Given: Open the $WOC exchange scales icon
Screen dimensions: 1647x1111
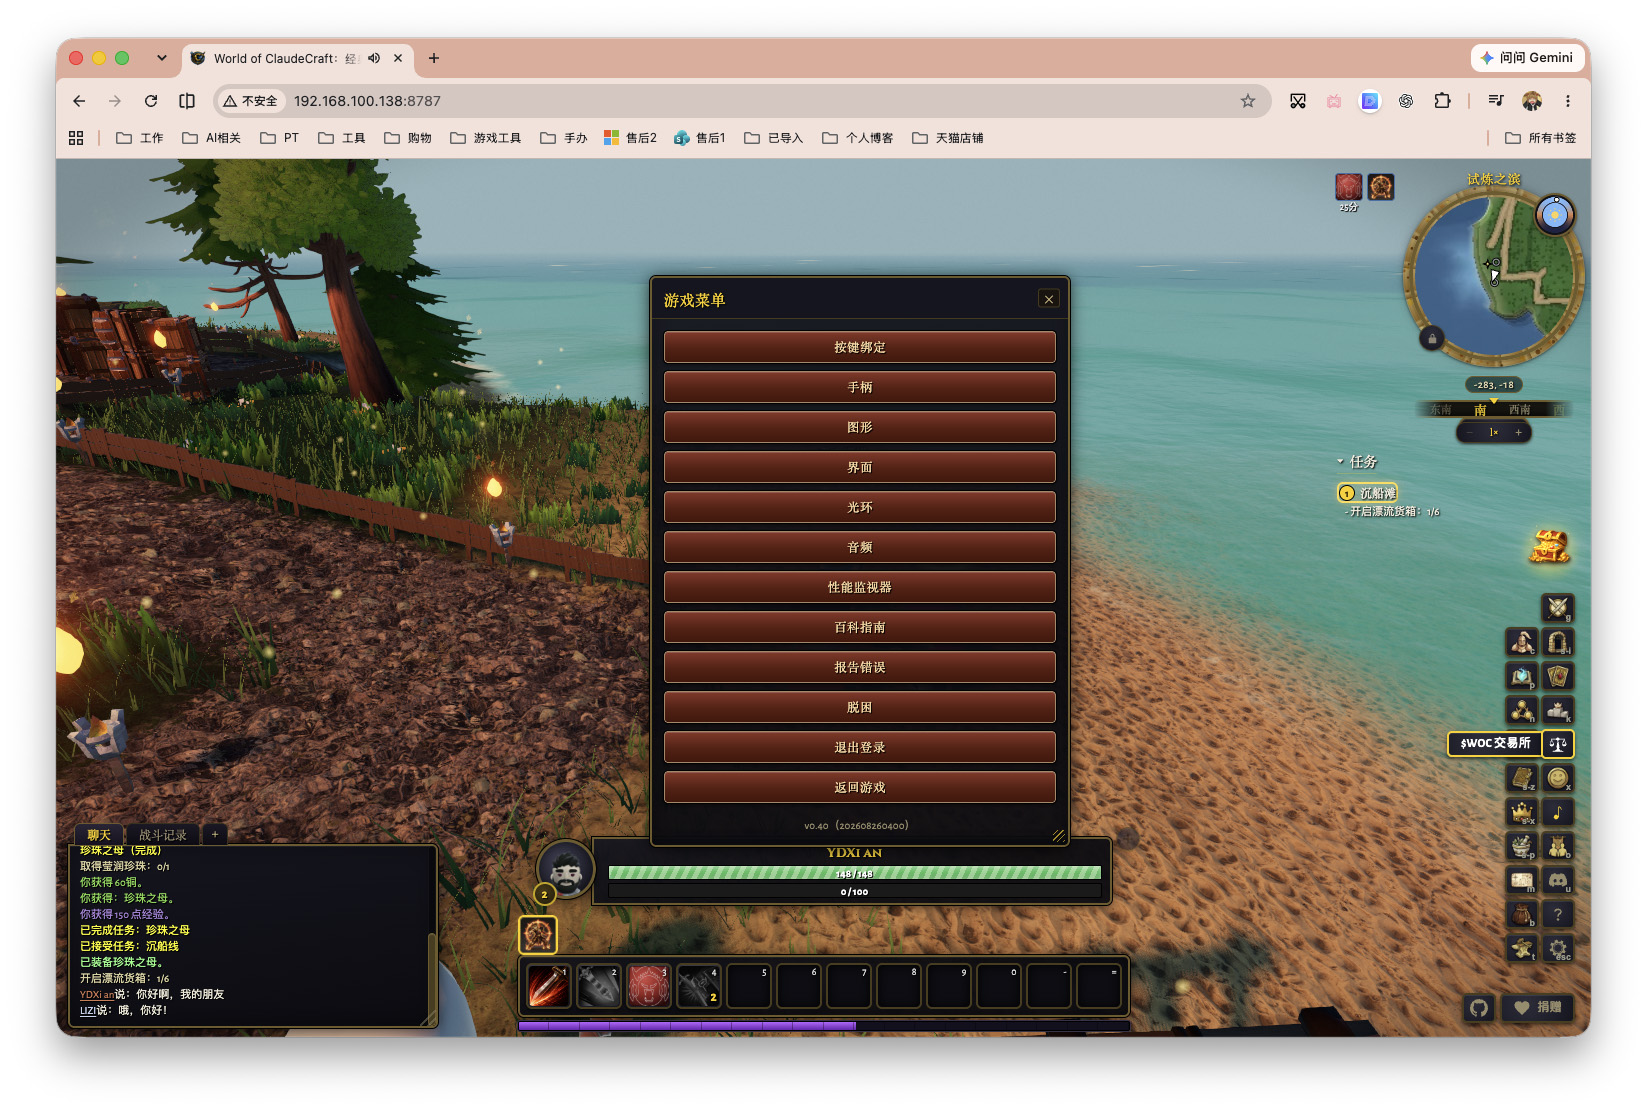Looking at the screenshot, I should [1557, 744].
